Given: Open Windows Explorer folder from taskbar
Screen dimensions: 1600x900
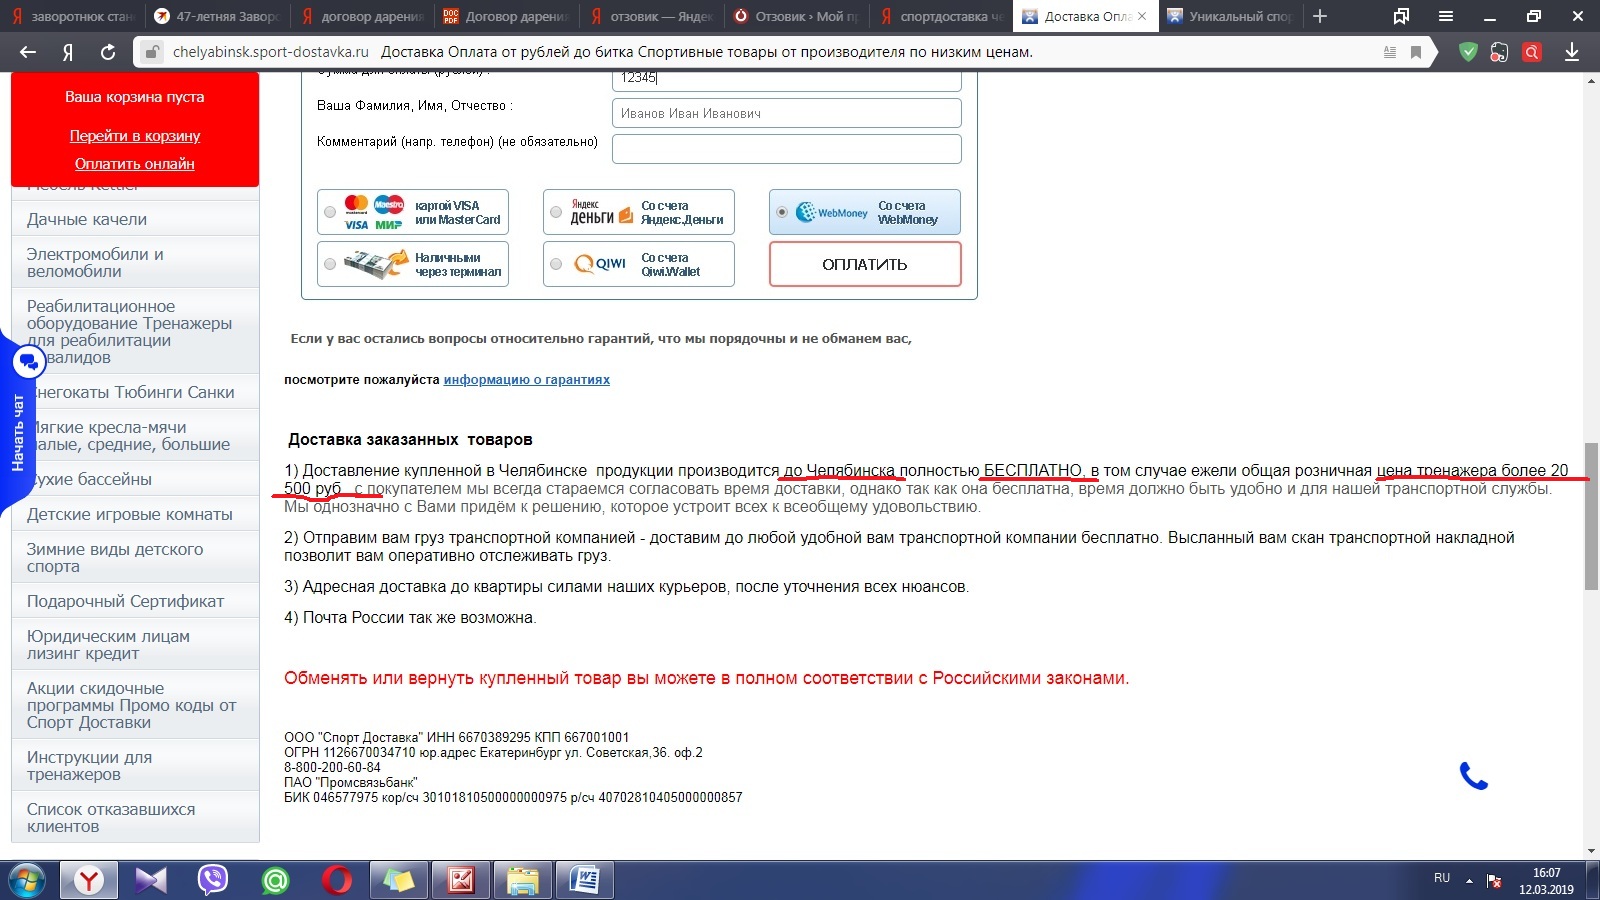Looking at the screenshot, I should click(522, 880).
